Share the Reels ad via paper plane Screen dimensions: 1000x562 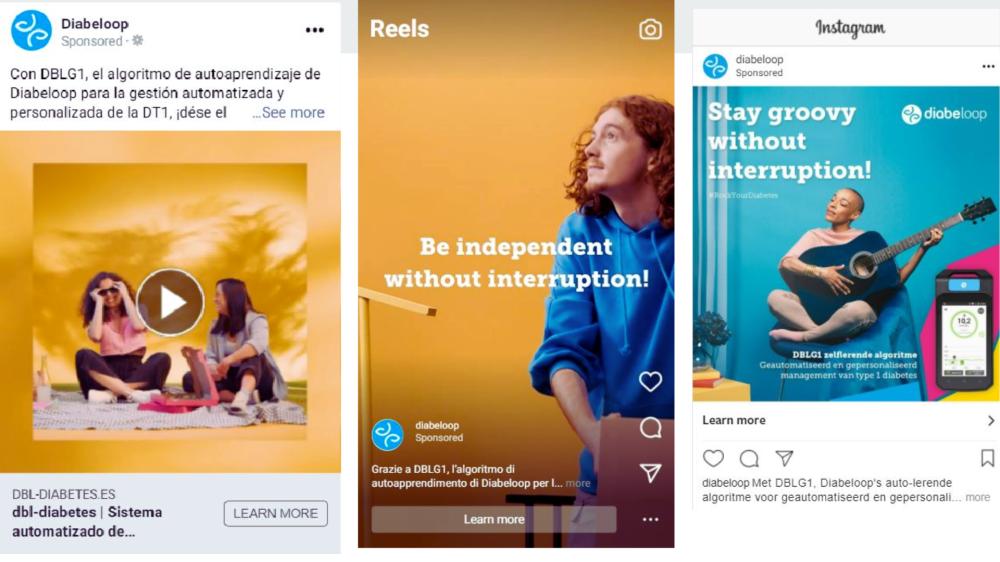tap(651, 473)
